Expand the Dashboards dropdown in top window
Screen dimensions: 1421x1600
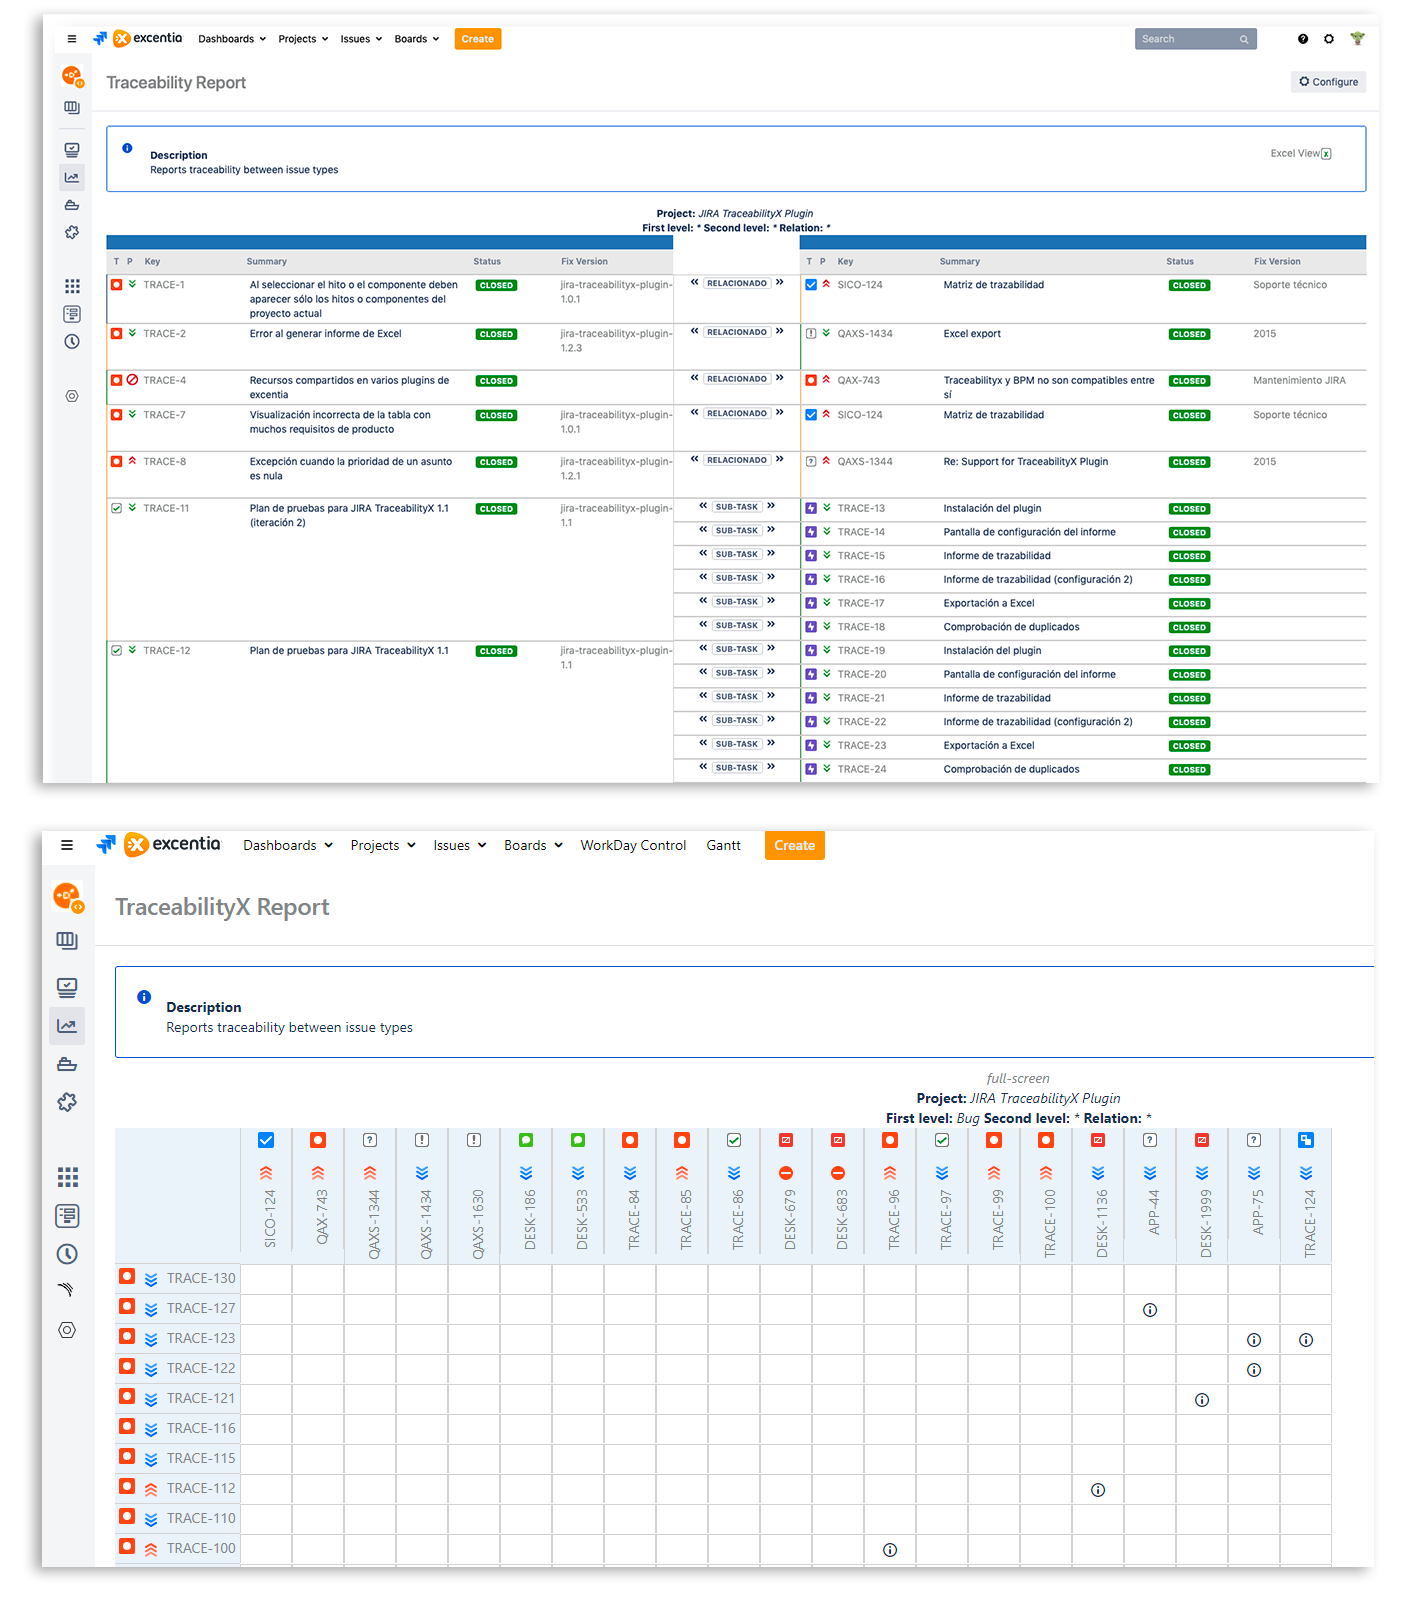click(x=232, y=39)
